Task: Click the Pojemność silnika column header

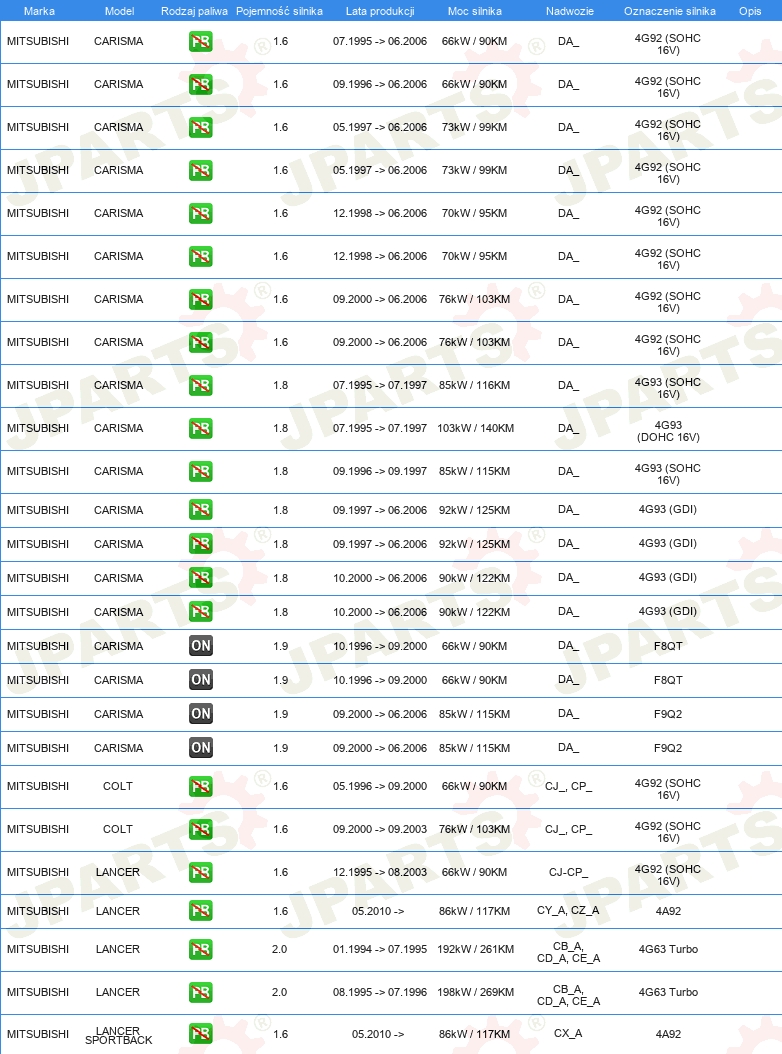Action: point(279,11)
